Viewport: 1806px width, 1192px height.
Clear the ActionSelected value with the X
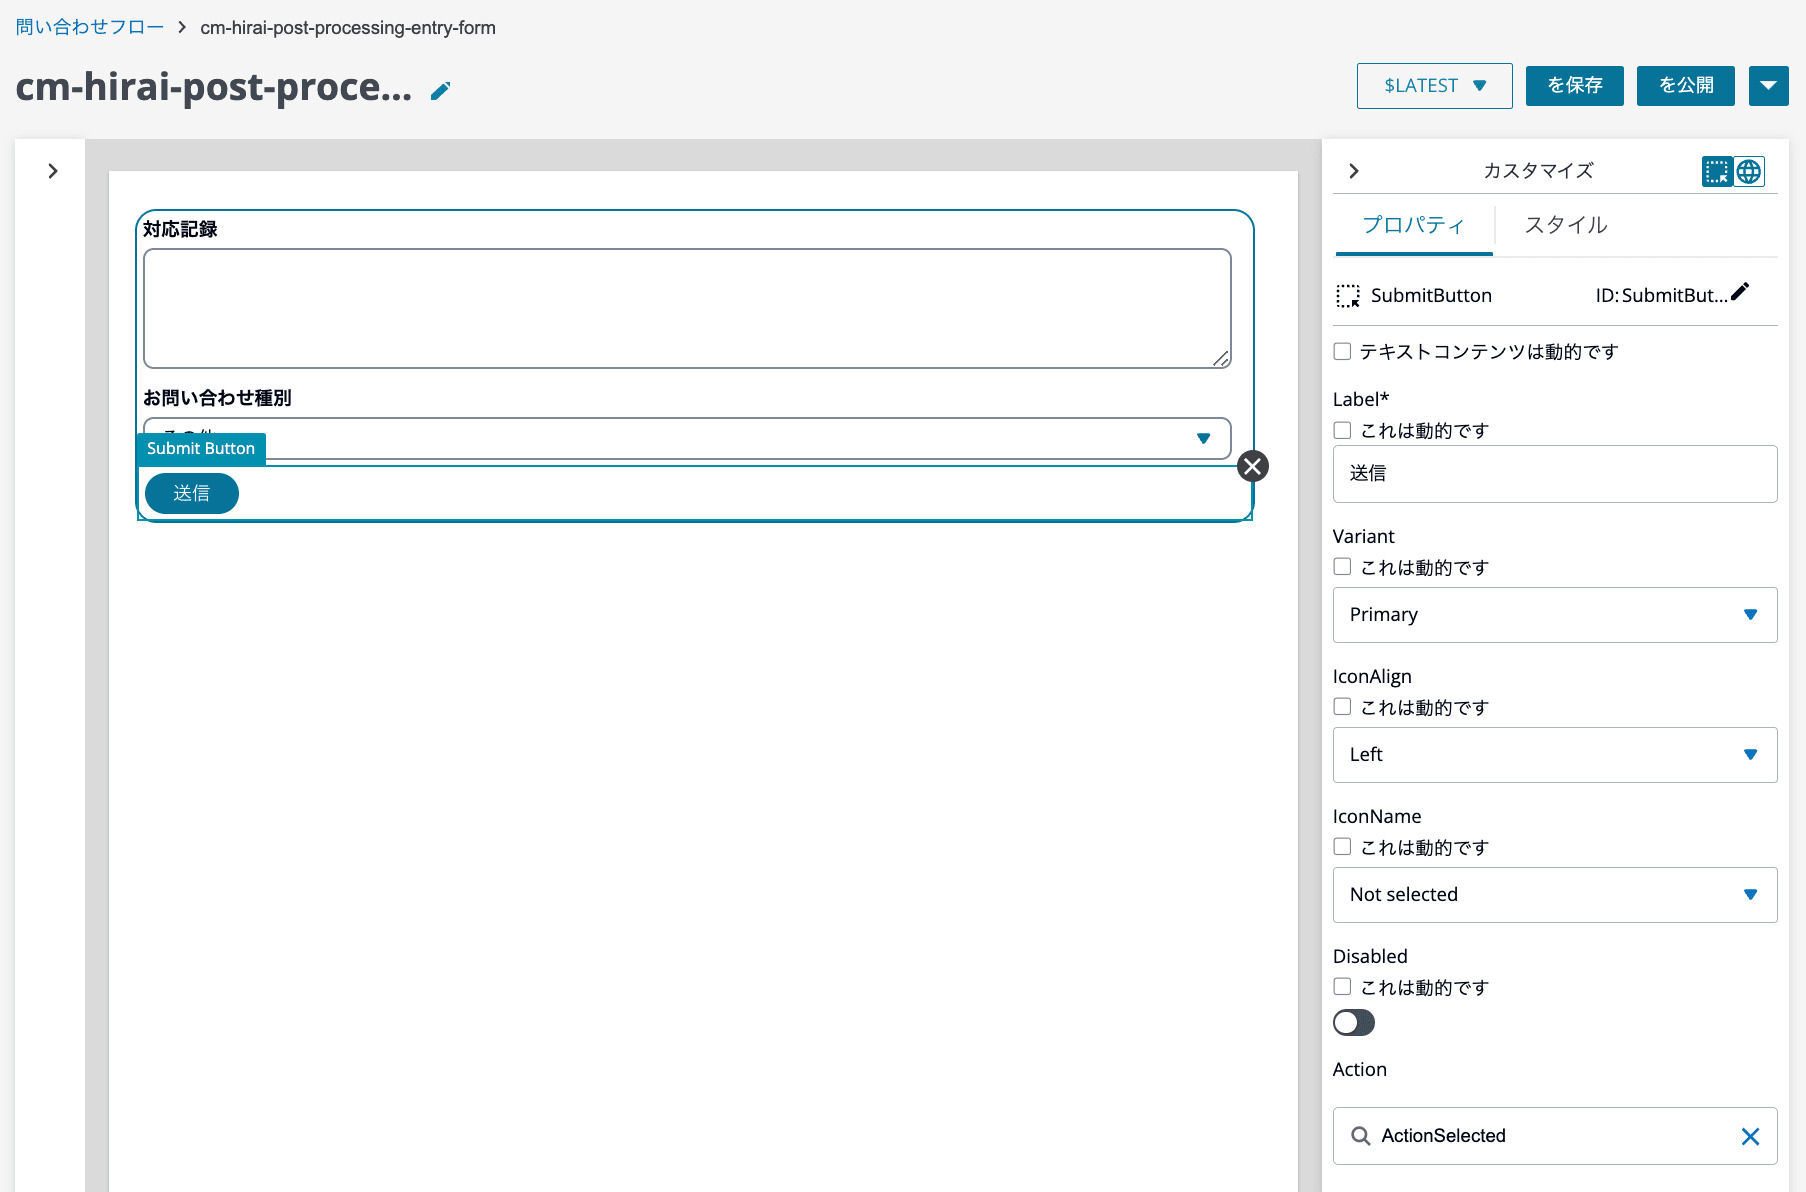(x=1750, y=1136)
